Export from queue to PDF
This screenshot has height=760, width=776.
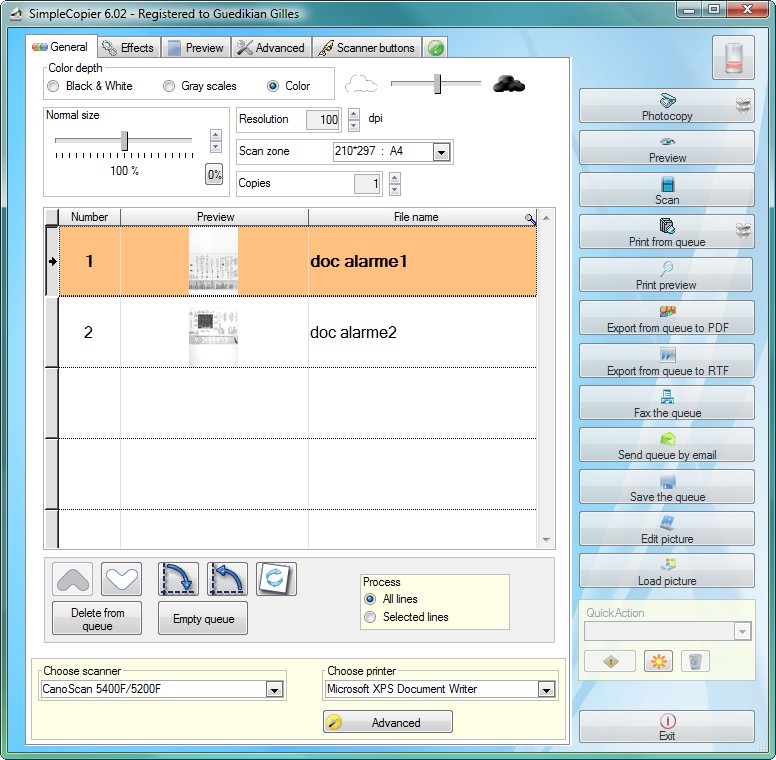tap(667, 318)
